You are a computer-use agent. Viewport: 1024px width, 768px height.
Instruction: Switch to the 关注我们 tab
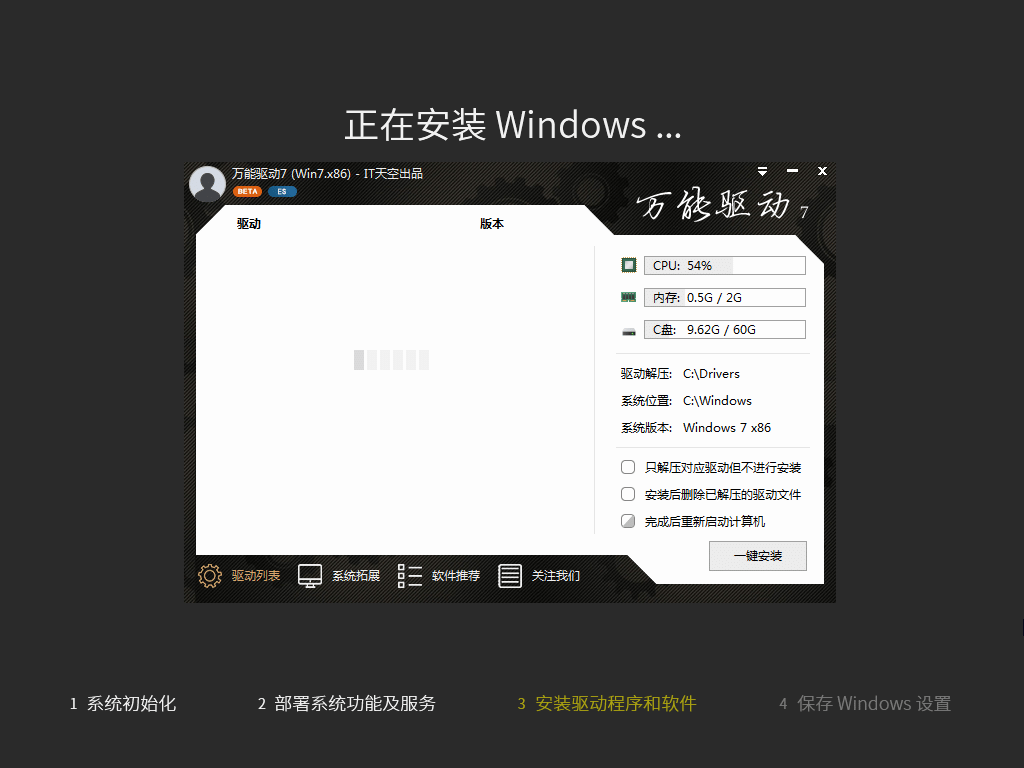click(556, 575)
